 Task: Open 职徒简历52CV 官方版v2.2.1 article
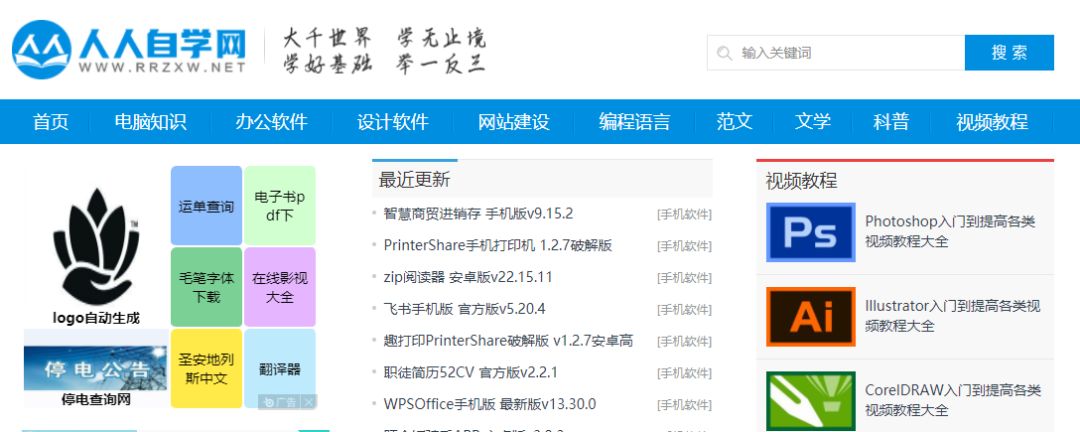(x=470, y=372)
